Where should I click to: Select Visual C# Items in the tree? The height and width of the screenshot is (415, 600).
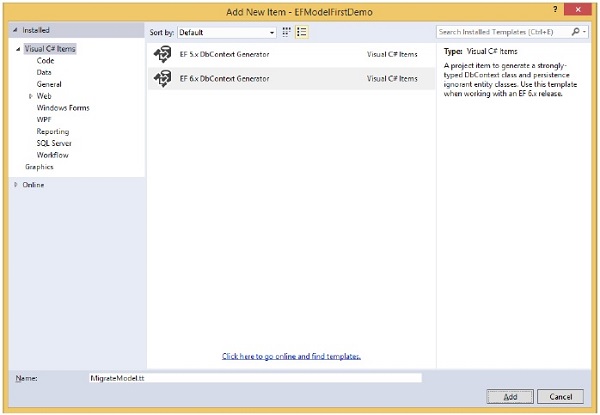pos(50,49)
